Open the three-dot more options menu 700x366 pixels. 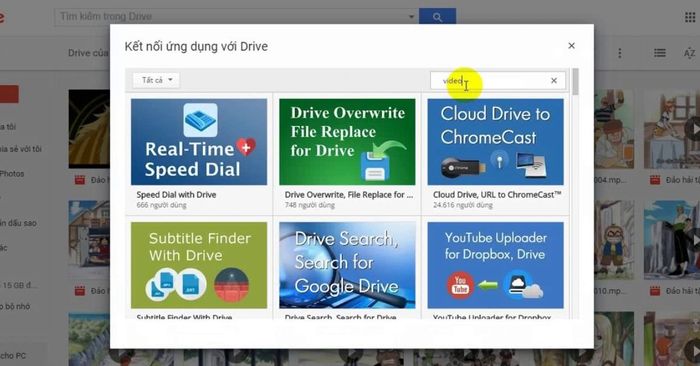(620, 53)
